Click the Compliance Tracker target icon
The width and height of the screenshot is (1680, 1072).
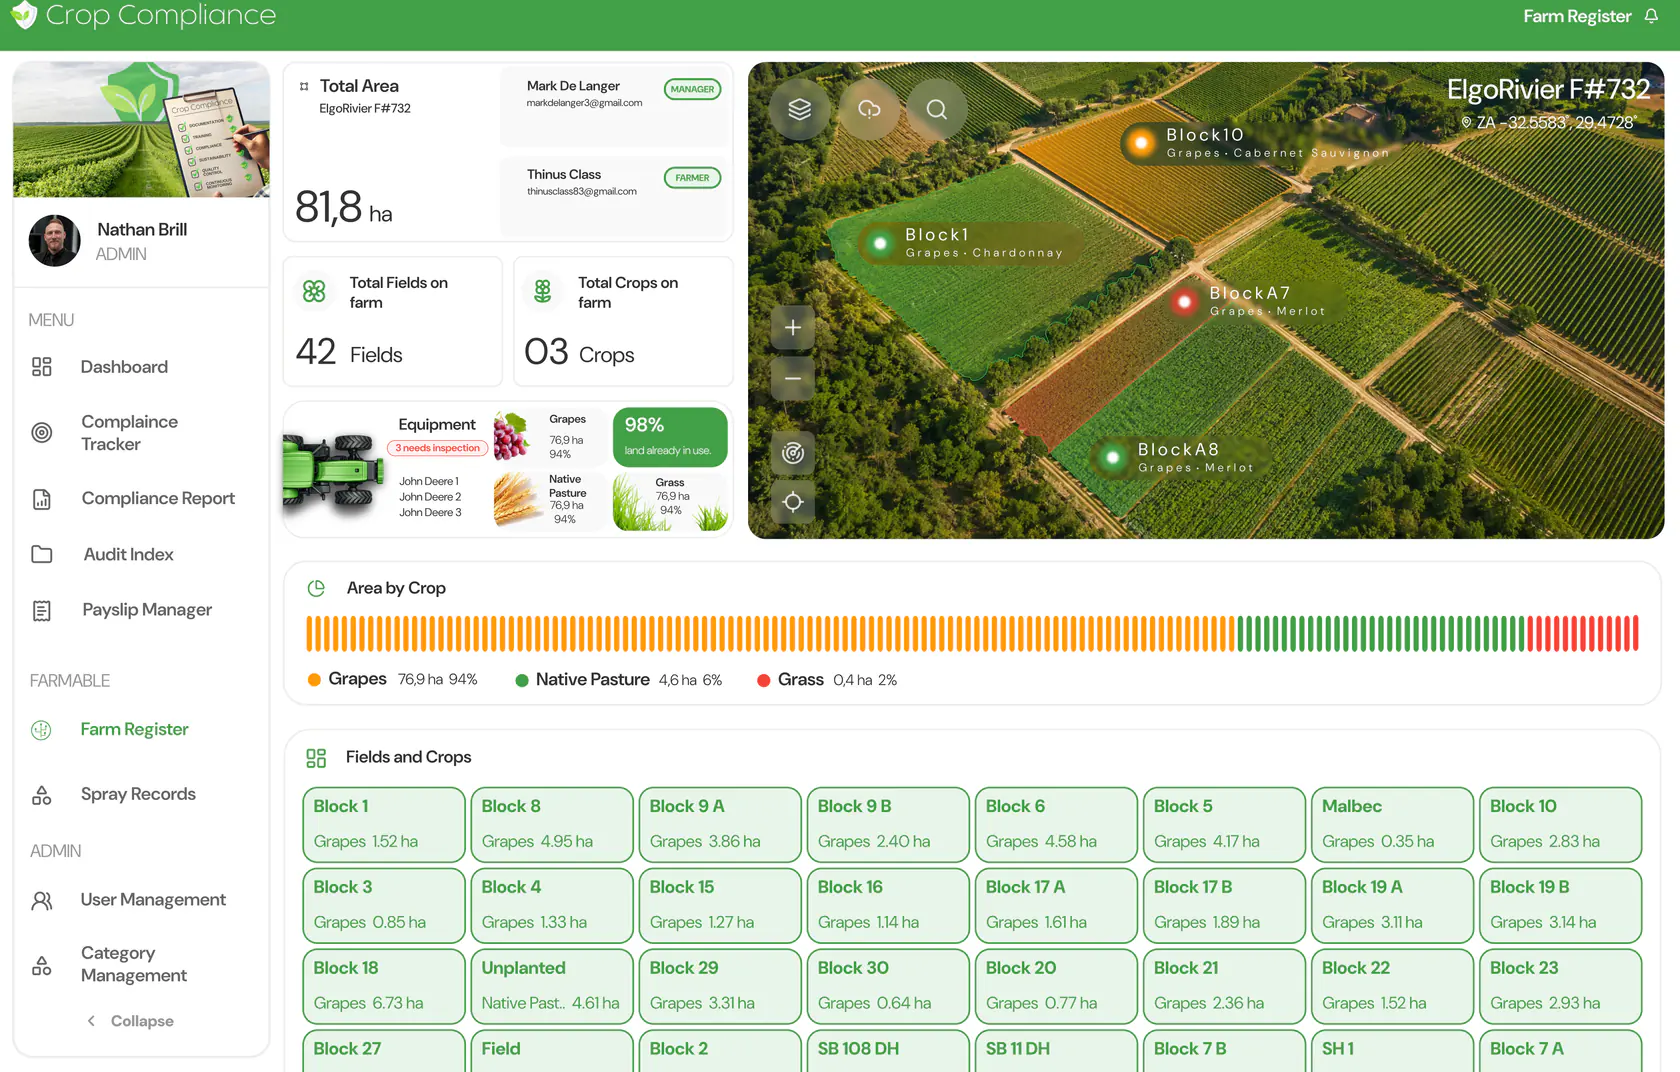click(x=42, y=433)
